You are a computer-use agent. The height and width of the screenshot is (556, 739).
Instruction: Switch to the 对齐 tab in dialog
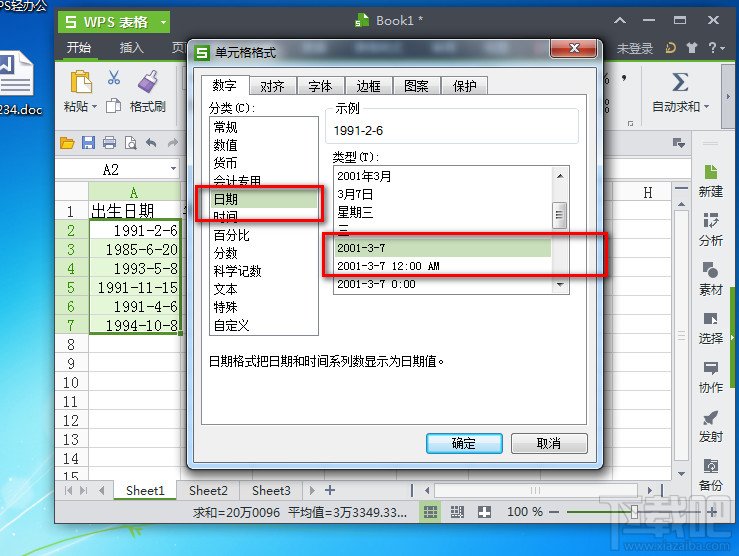[x=267, y=86]
